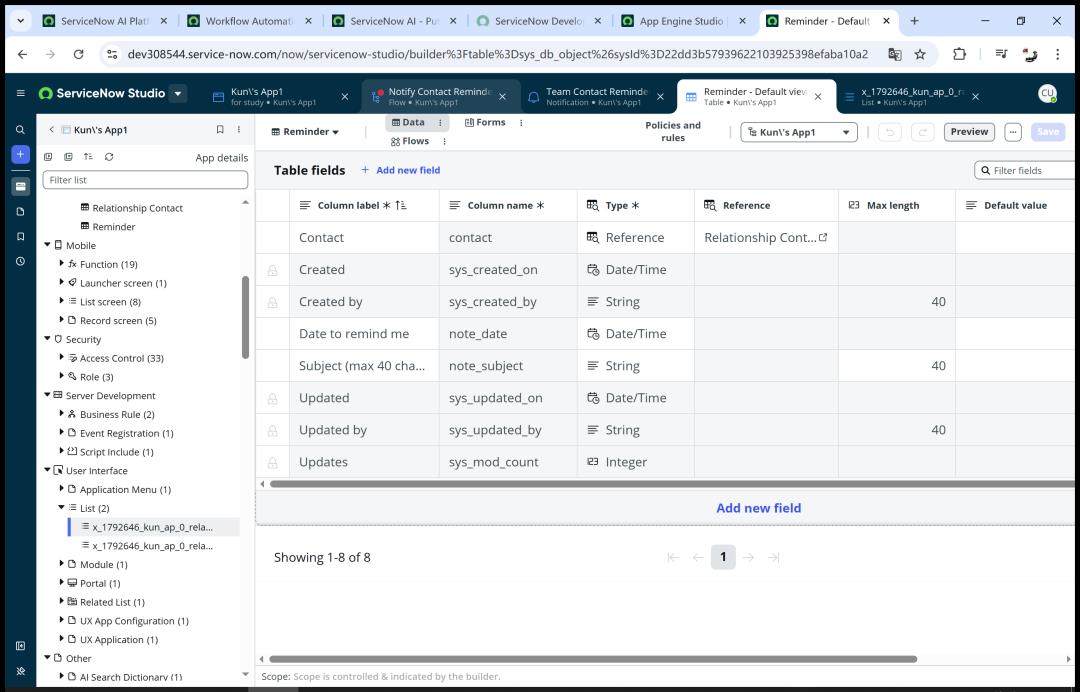Click the note_date column name cell

pos(508,333)
